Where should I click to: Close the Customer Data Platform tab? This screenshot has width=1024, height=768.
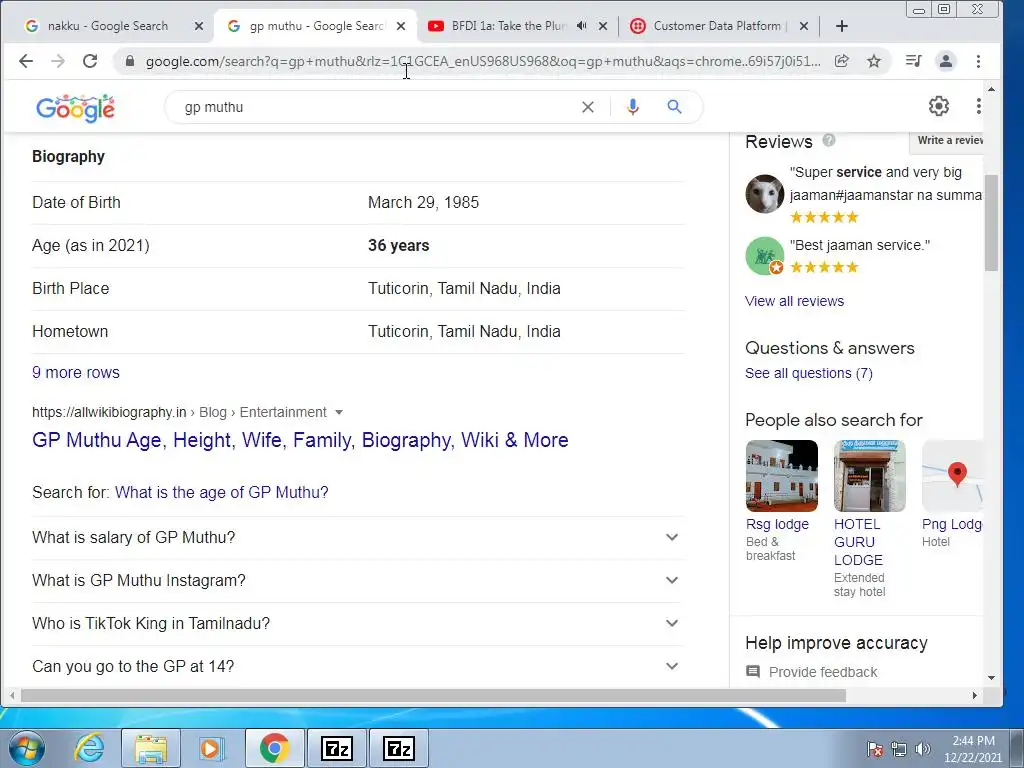[x=804, y=26]
